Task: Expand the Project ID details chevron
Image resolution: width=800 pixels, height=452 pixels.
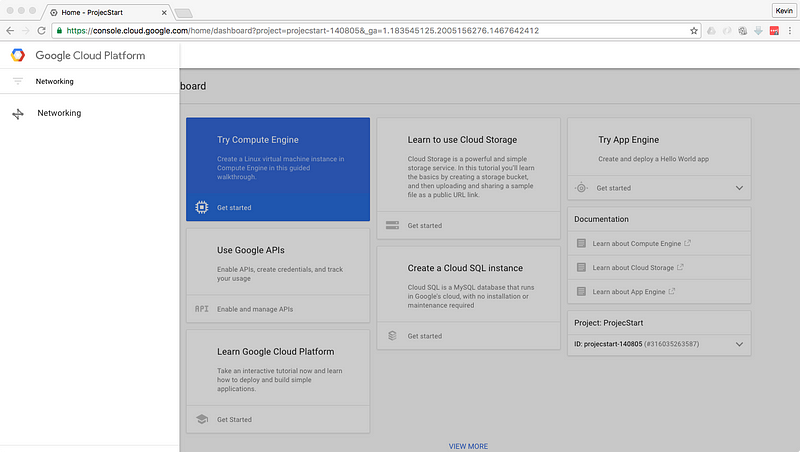Action: click(740, 344)
